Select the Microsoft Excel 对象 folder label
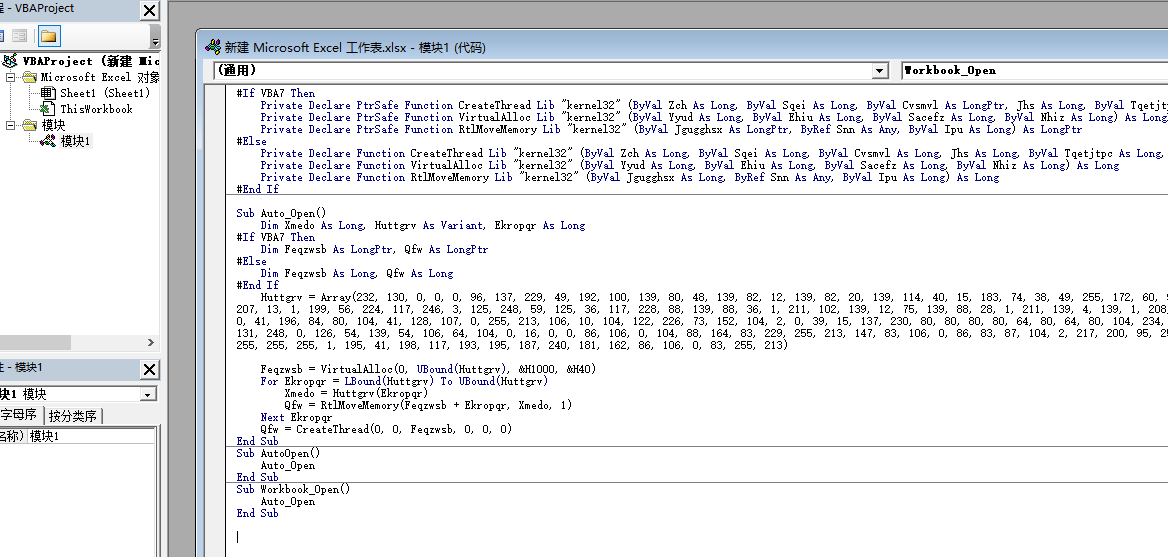The height and width of the screenshot is (557, 1168). [x=100, y=77]
